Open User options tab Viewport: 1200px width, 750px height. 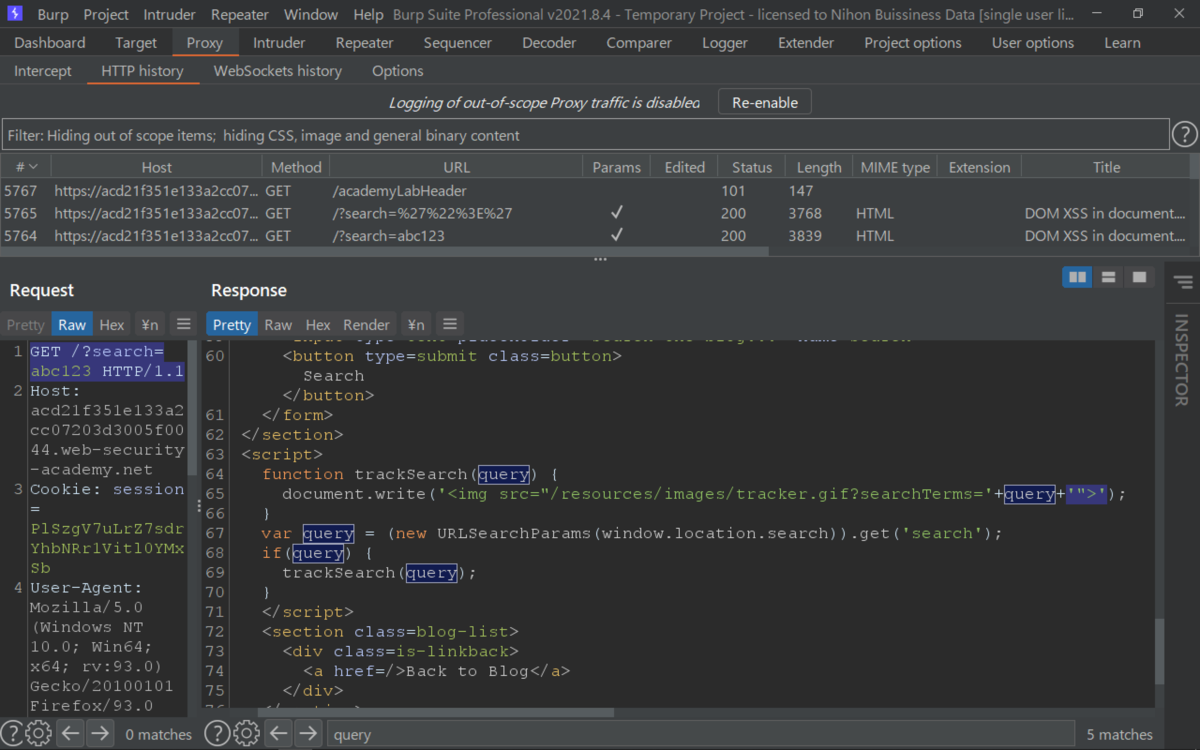pos(1033,43)
